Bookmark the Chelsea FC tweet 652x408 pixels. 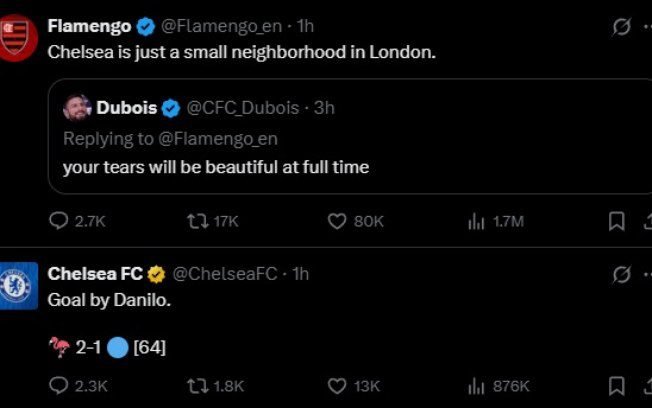[617, 386]
